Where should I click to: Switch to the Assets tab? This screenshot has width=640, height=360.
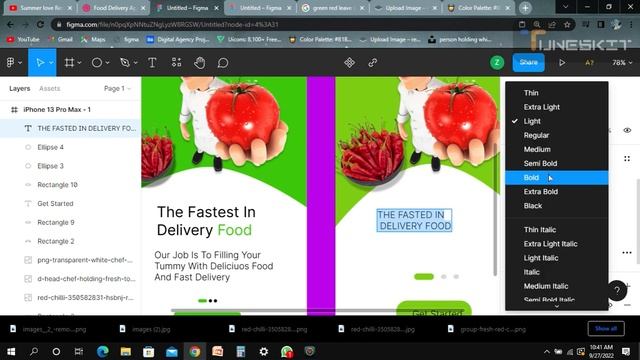point(50,88)
